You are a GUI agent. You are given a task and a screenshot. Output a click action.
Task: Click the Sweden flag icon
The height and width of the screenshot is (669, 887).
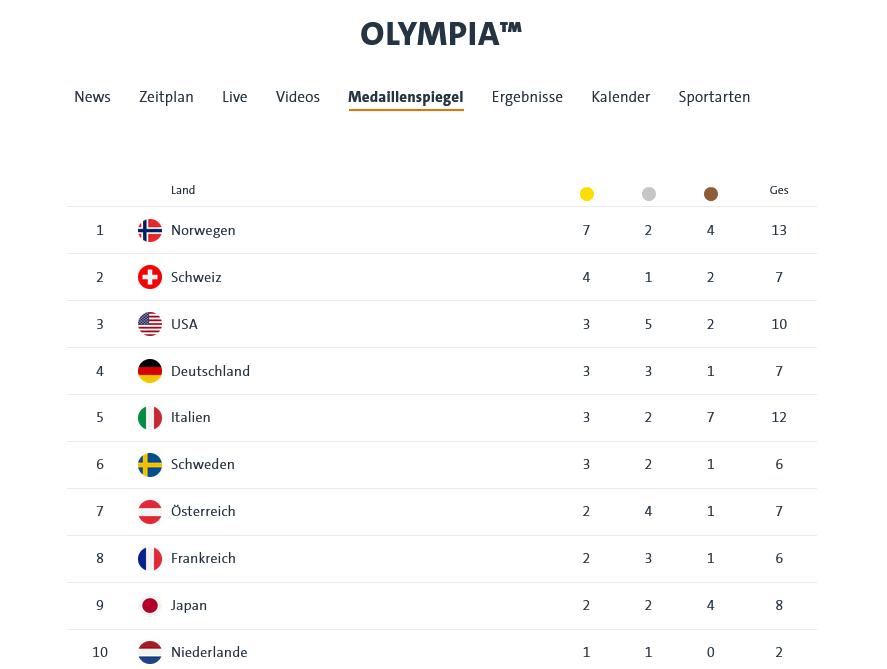click(150, 464)
